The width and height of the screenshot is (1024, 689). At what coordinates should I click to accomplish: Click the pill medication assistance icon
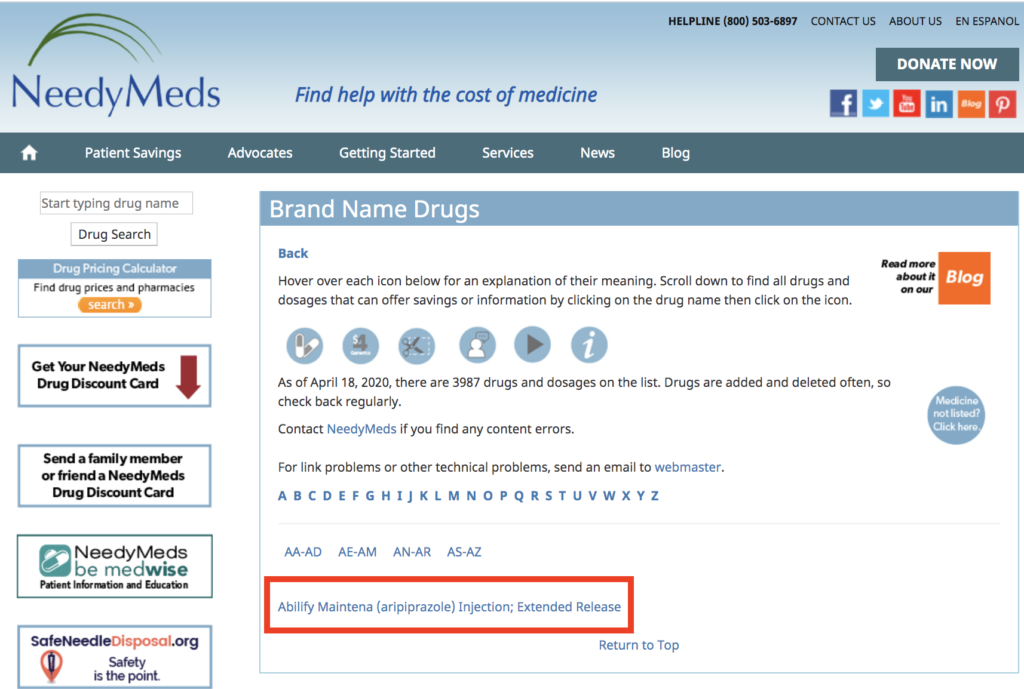click(x=305, y=345)
